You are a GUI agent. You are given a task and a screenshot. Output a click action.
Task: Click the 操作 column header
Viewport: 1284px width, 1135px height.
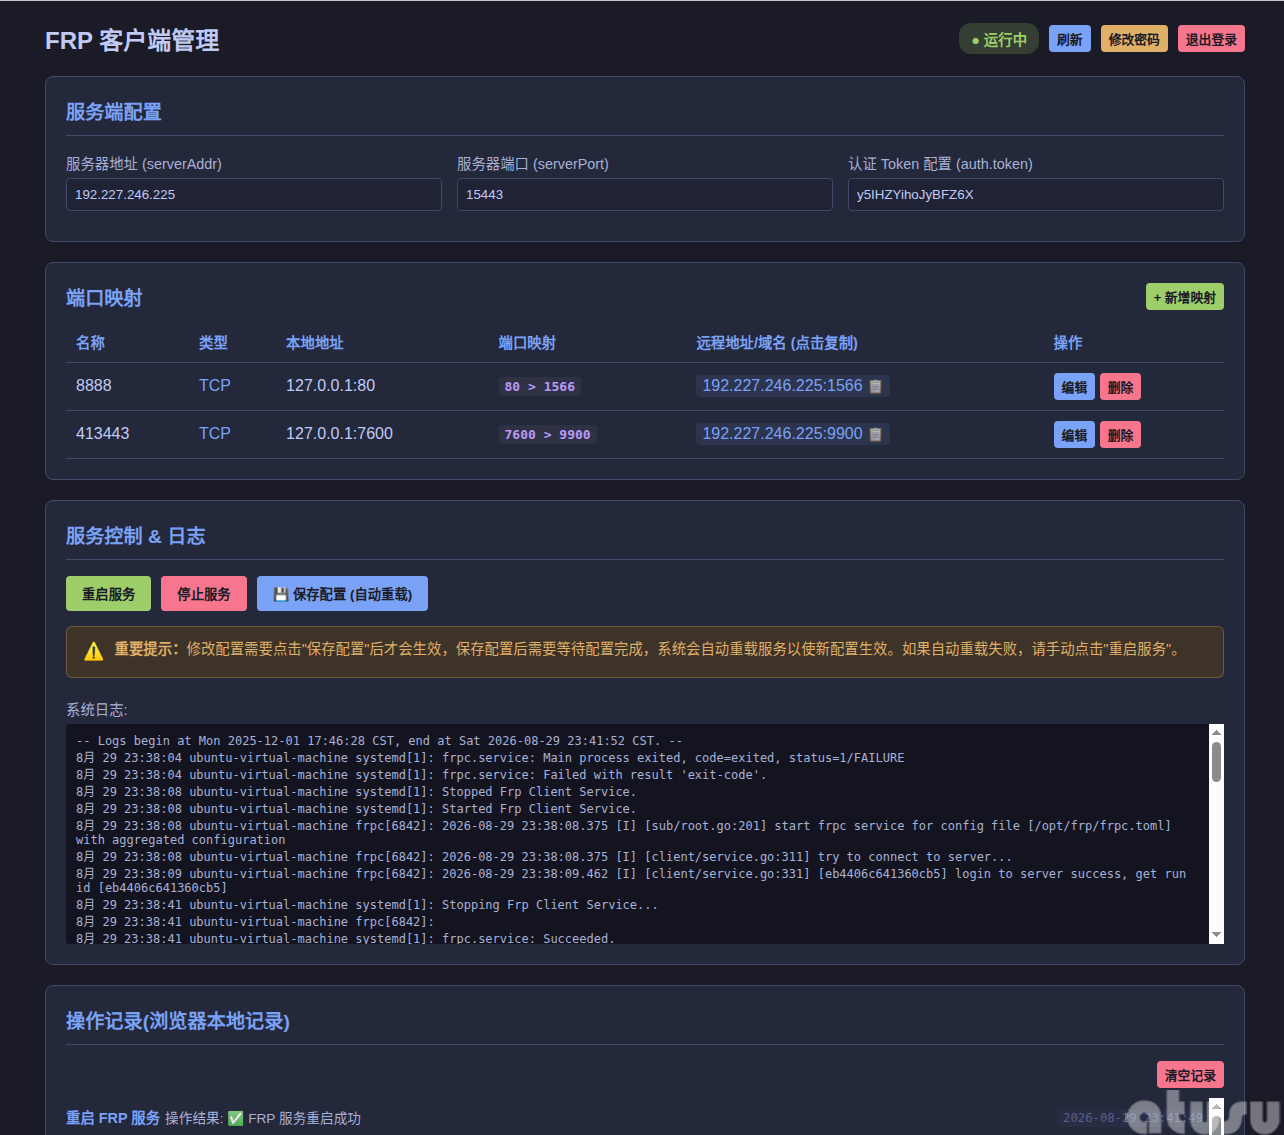click(x=1068, y=343)
